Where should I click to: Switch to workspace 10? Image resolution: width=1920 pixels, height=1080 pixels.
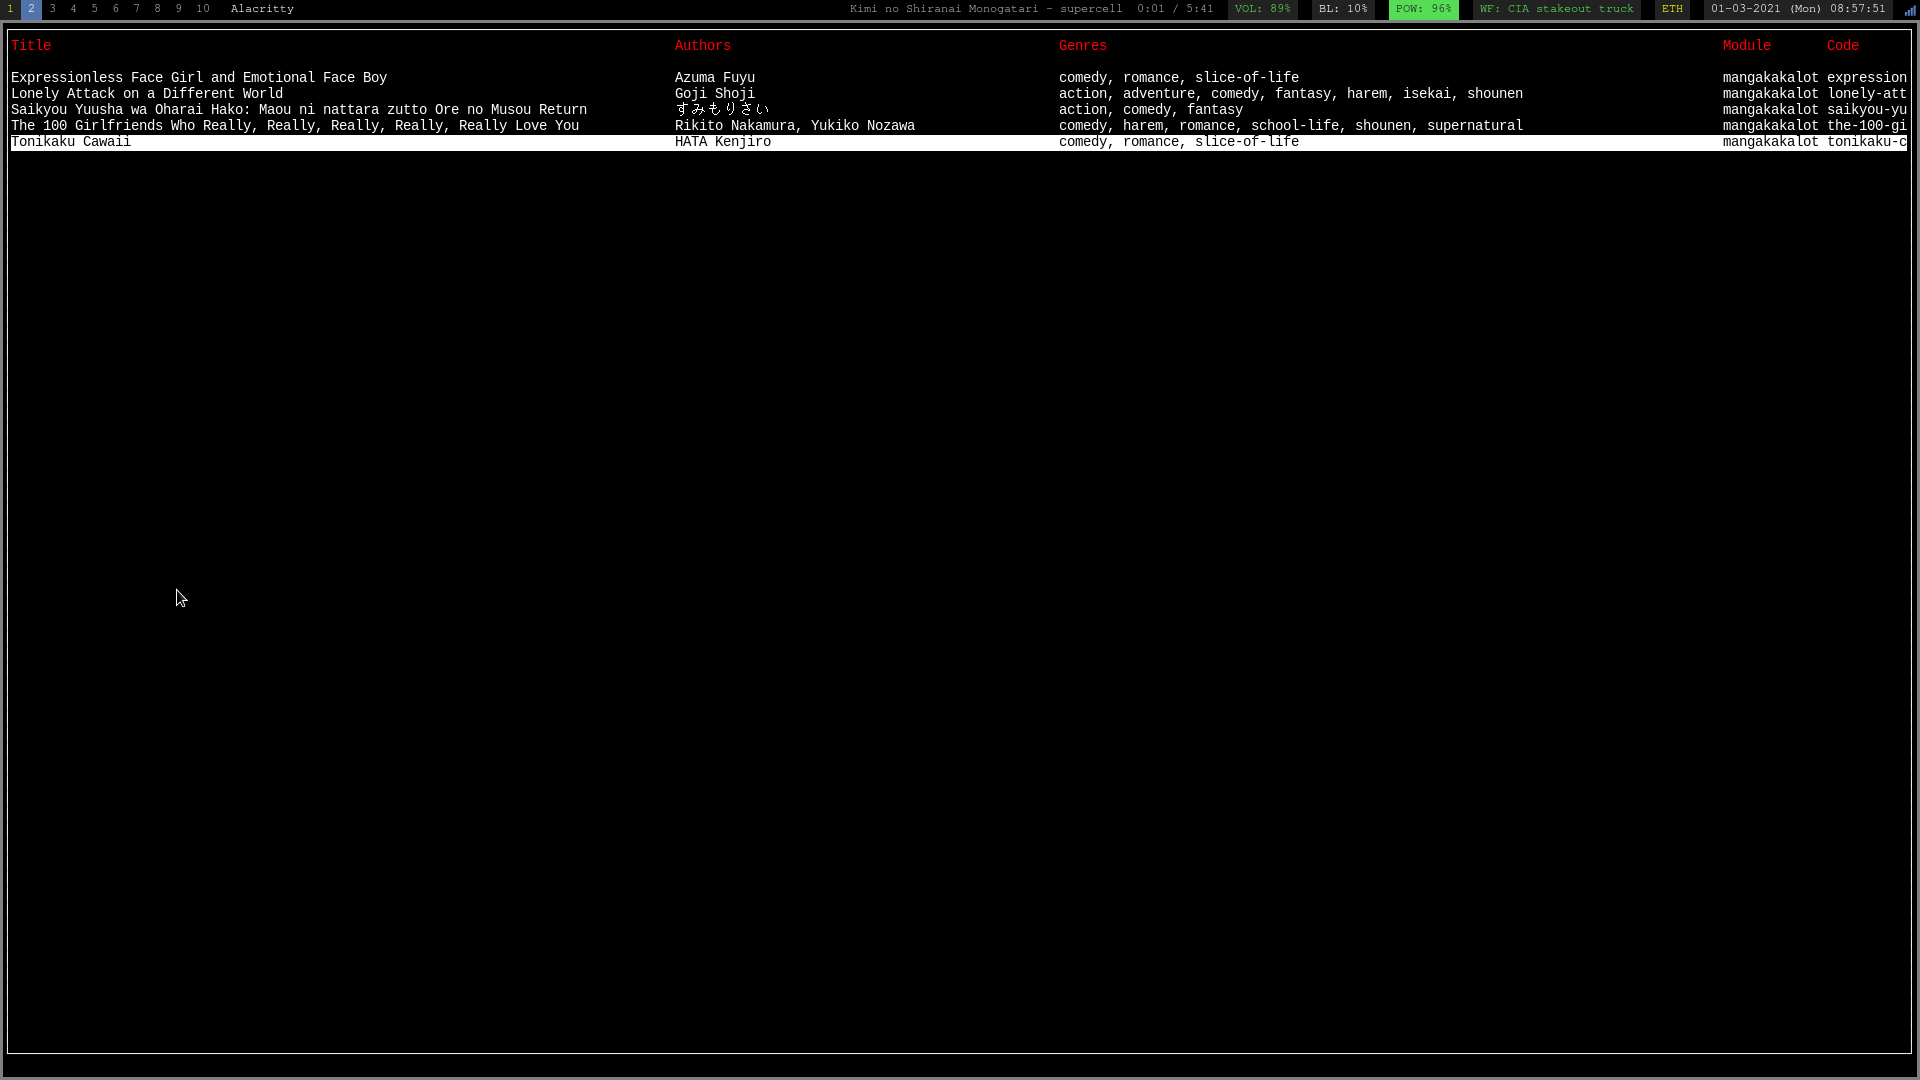tap(203, 9)
